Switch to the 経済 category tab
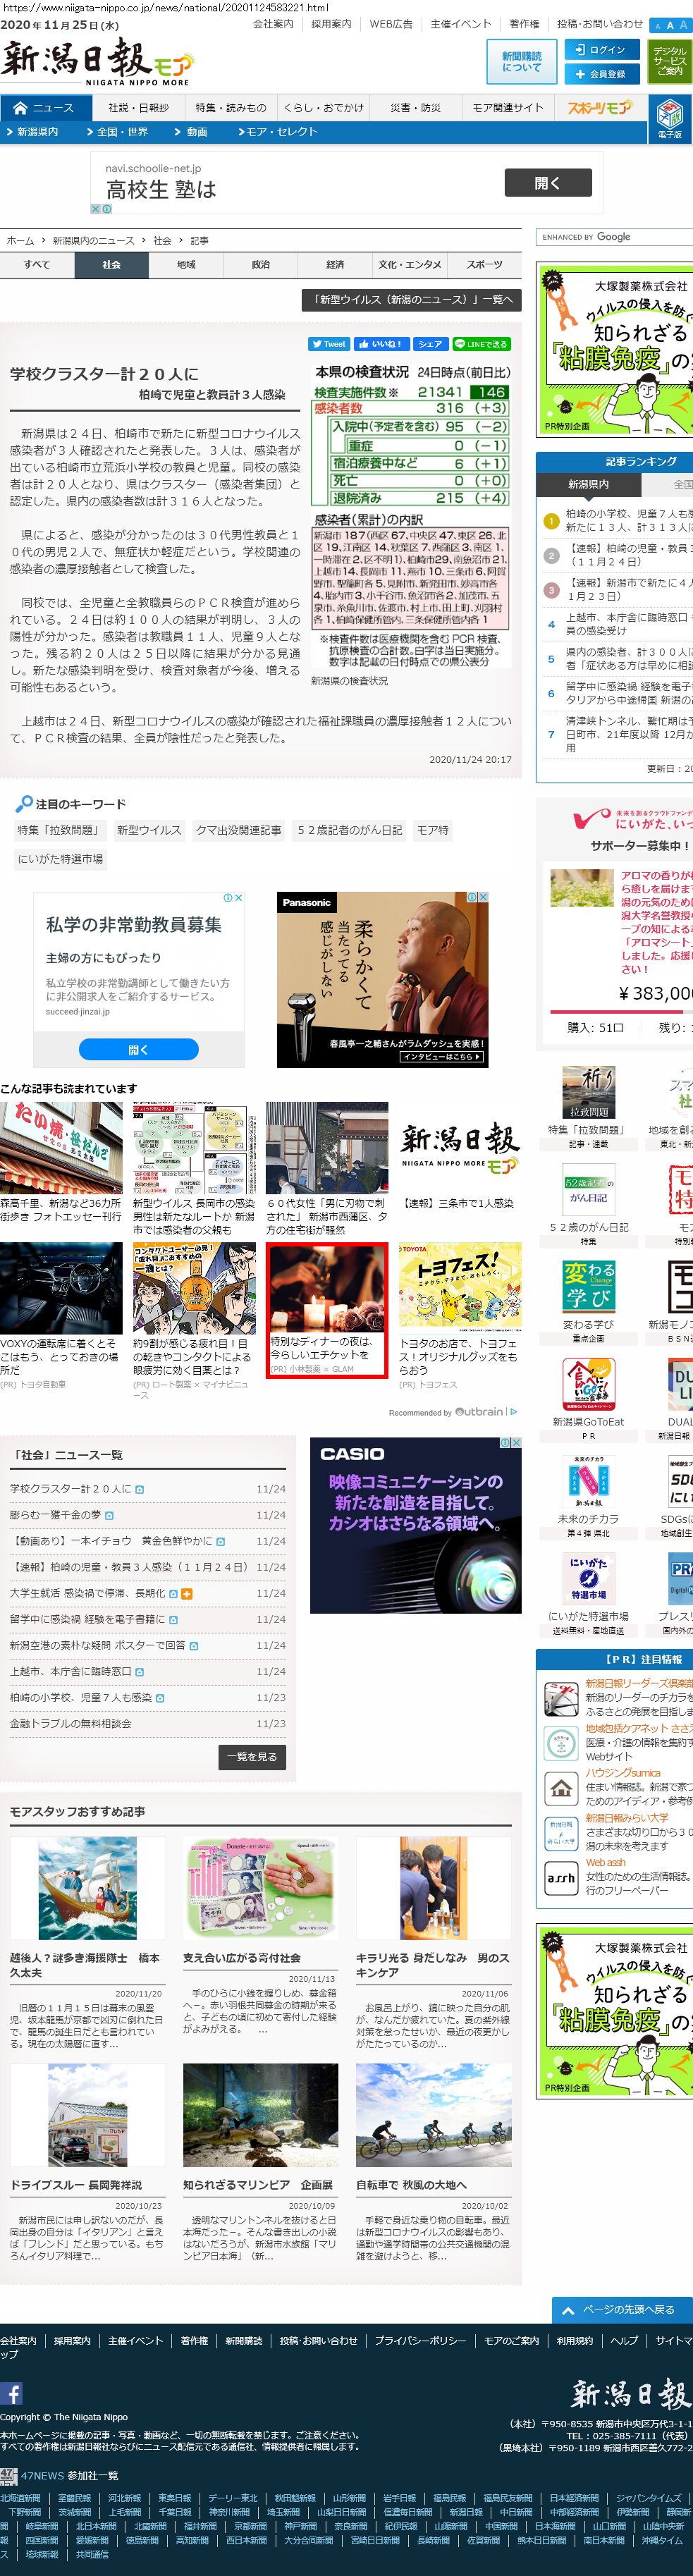This screenshot has width=693, height=2576. [x=335, y=265]
